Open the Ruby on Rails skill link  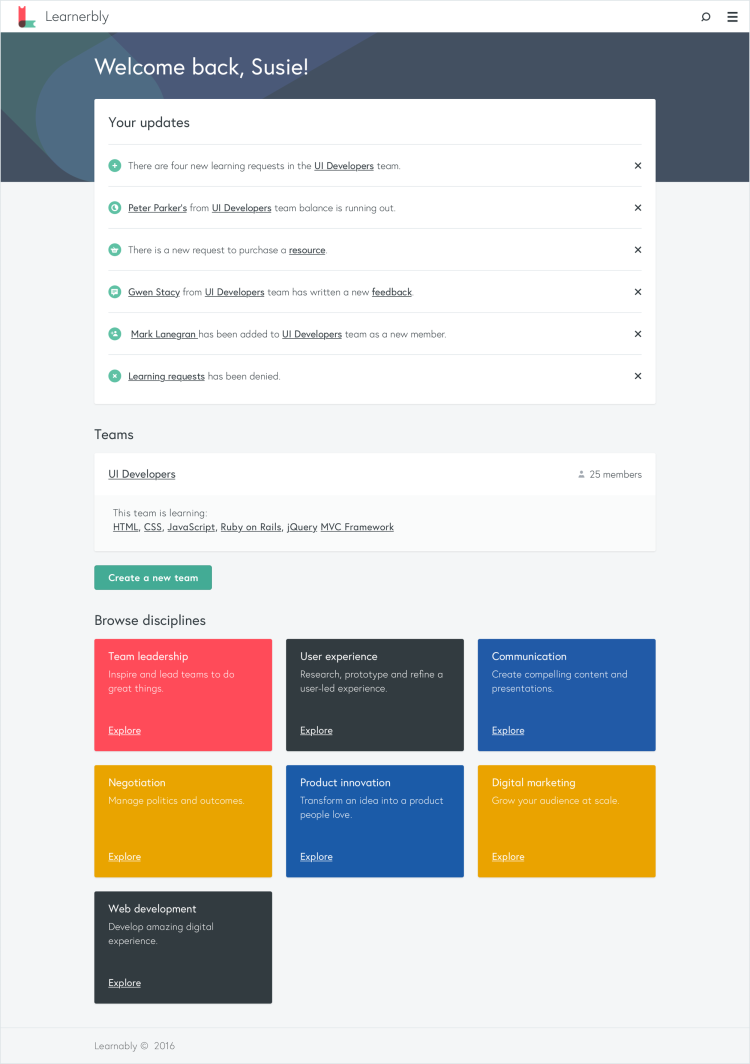(x=250, y=527)
